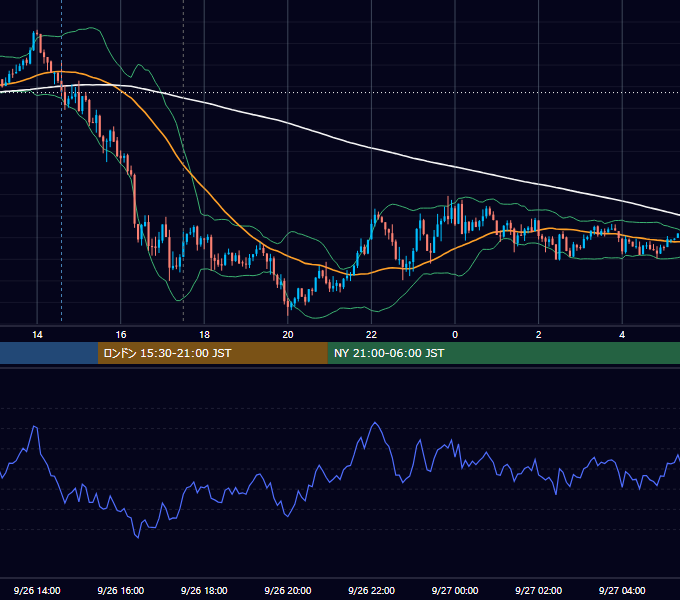The image size is (680, 600).
Task: Click the date label 9/26 20:00
Action: tap(288, 590)
